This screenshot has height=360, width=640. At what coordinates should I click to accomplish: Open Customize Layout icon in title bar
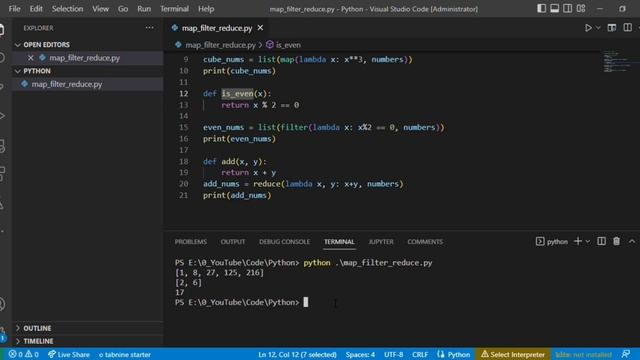pyautogui.click(x=581, y=9)
